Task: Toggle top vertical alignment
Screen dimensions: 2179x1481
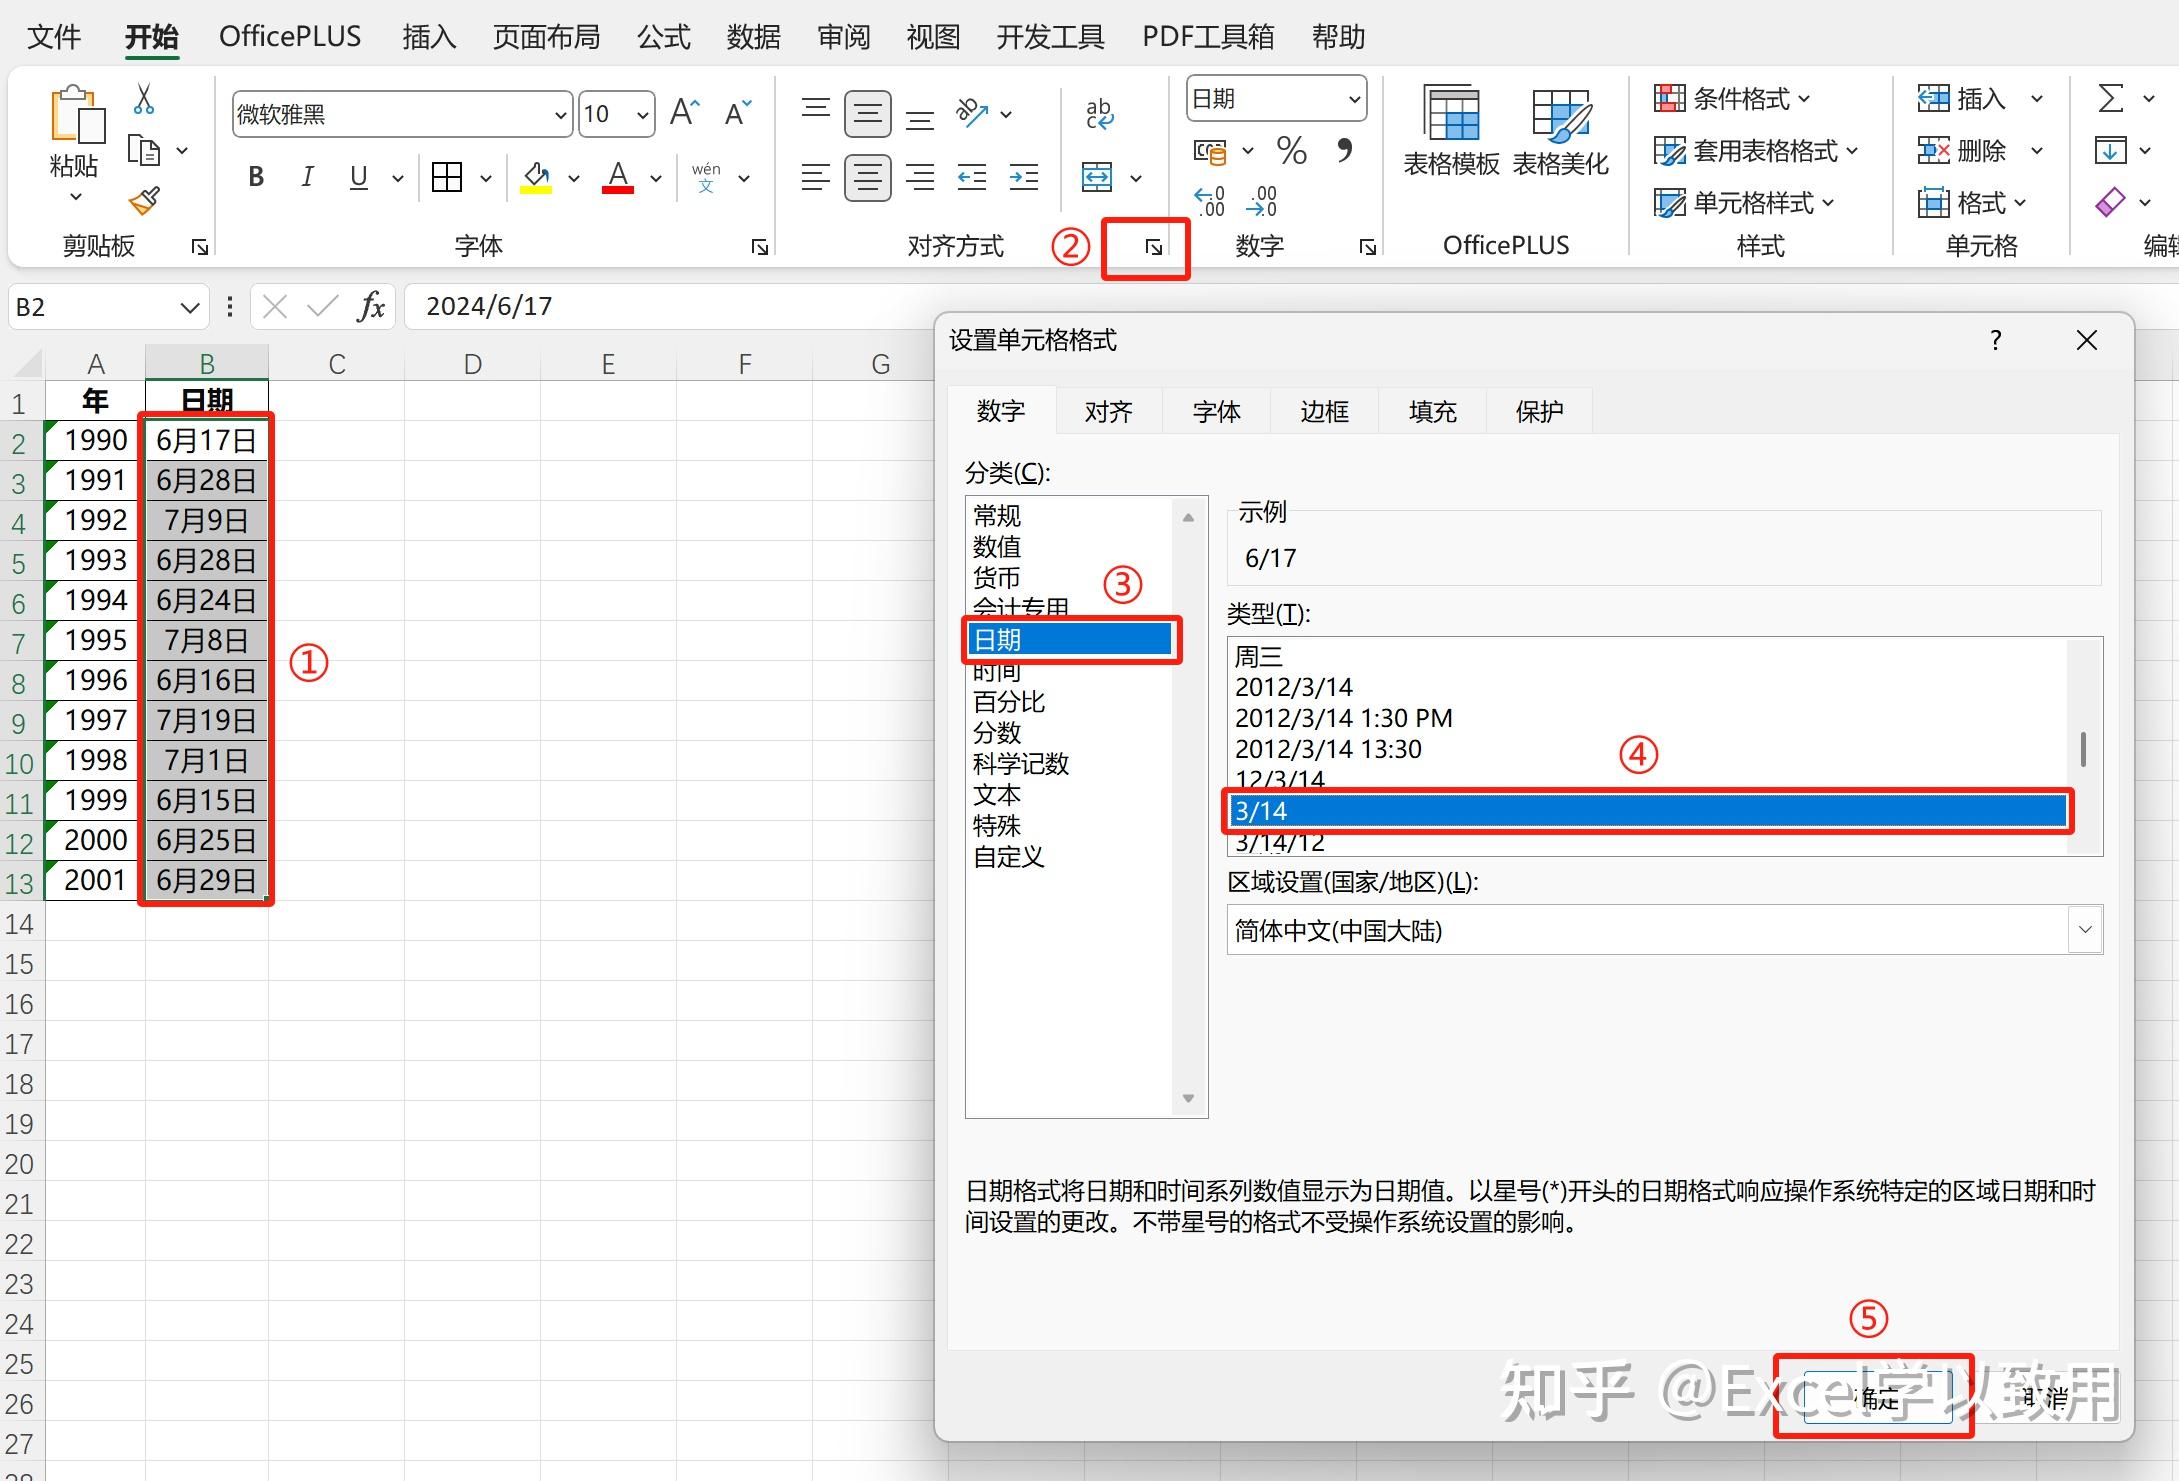Action: pyautogui.click(x=816, y=108)
